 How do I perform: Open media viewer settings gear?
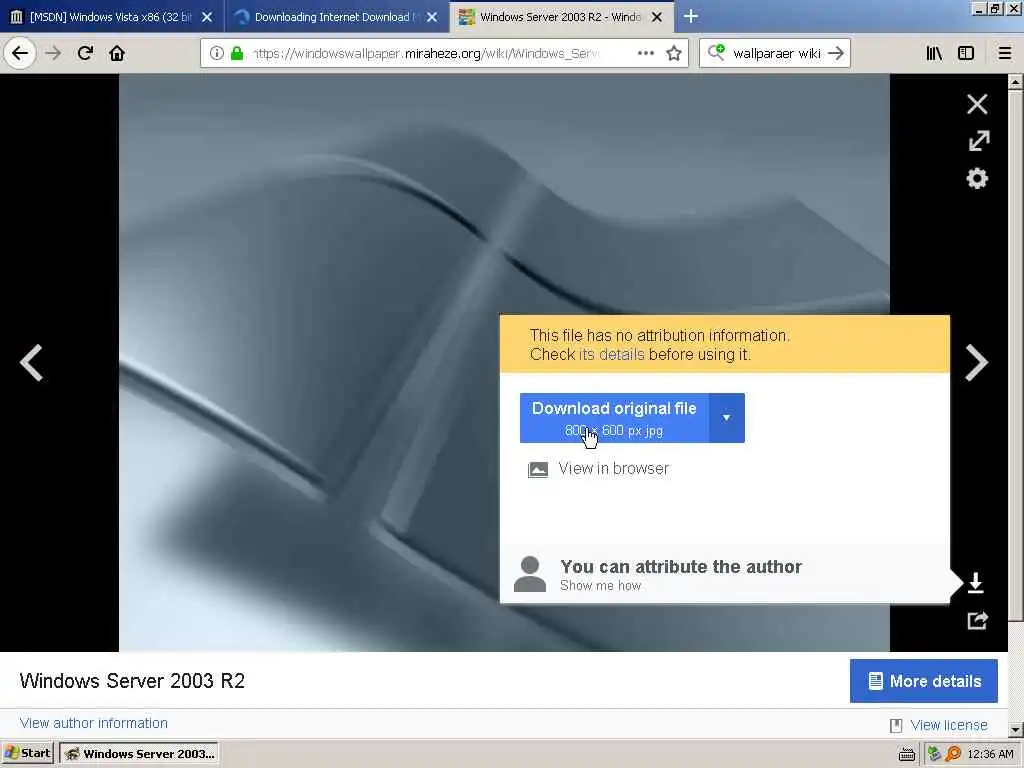[977, 178]
